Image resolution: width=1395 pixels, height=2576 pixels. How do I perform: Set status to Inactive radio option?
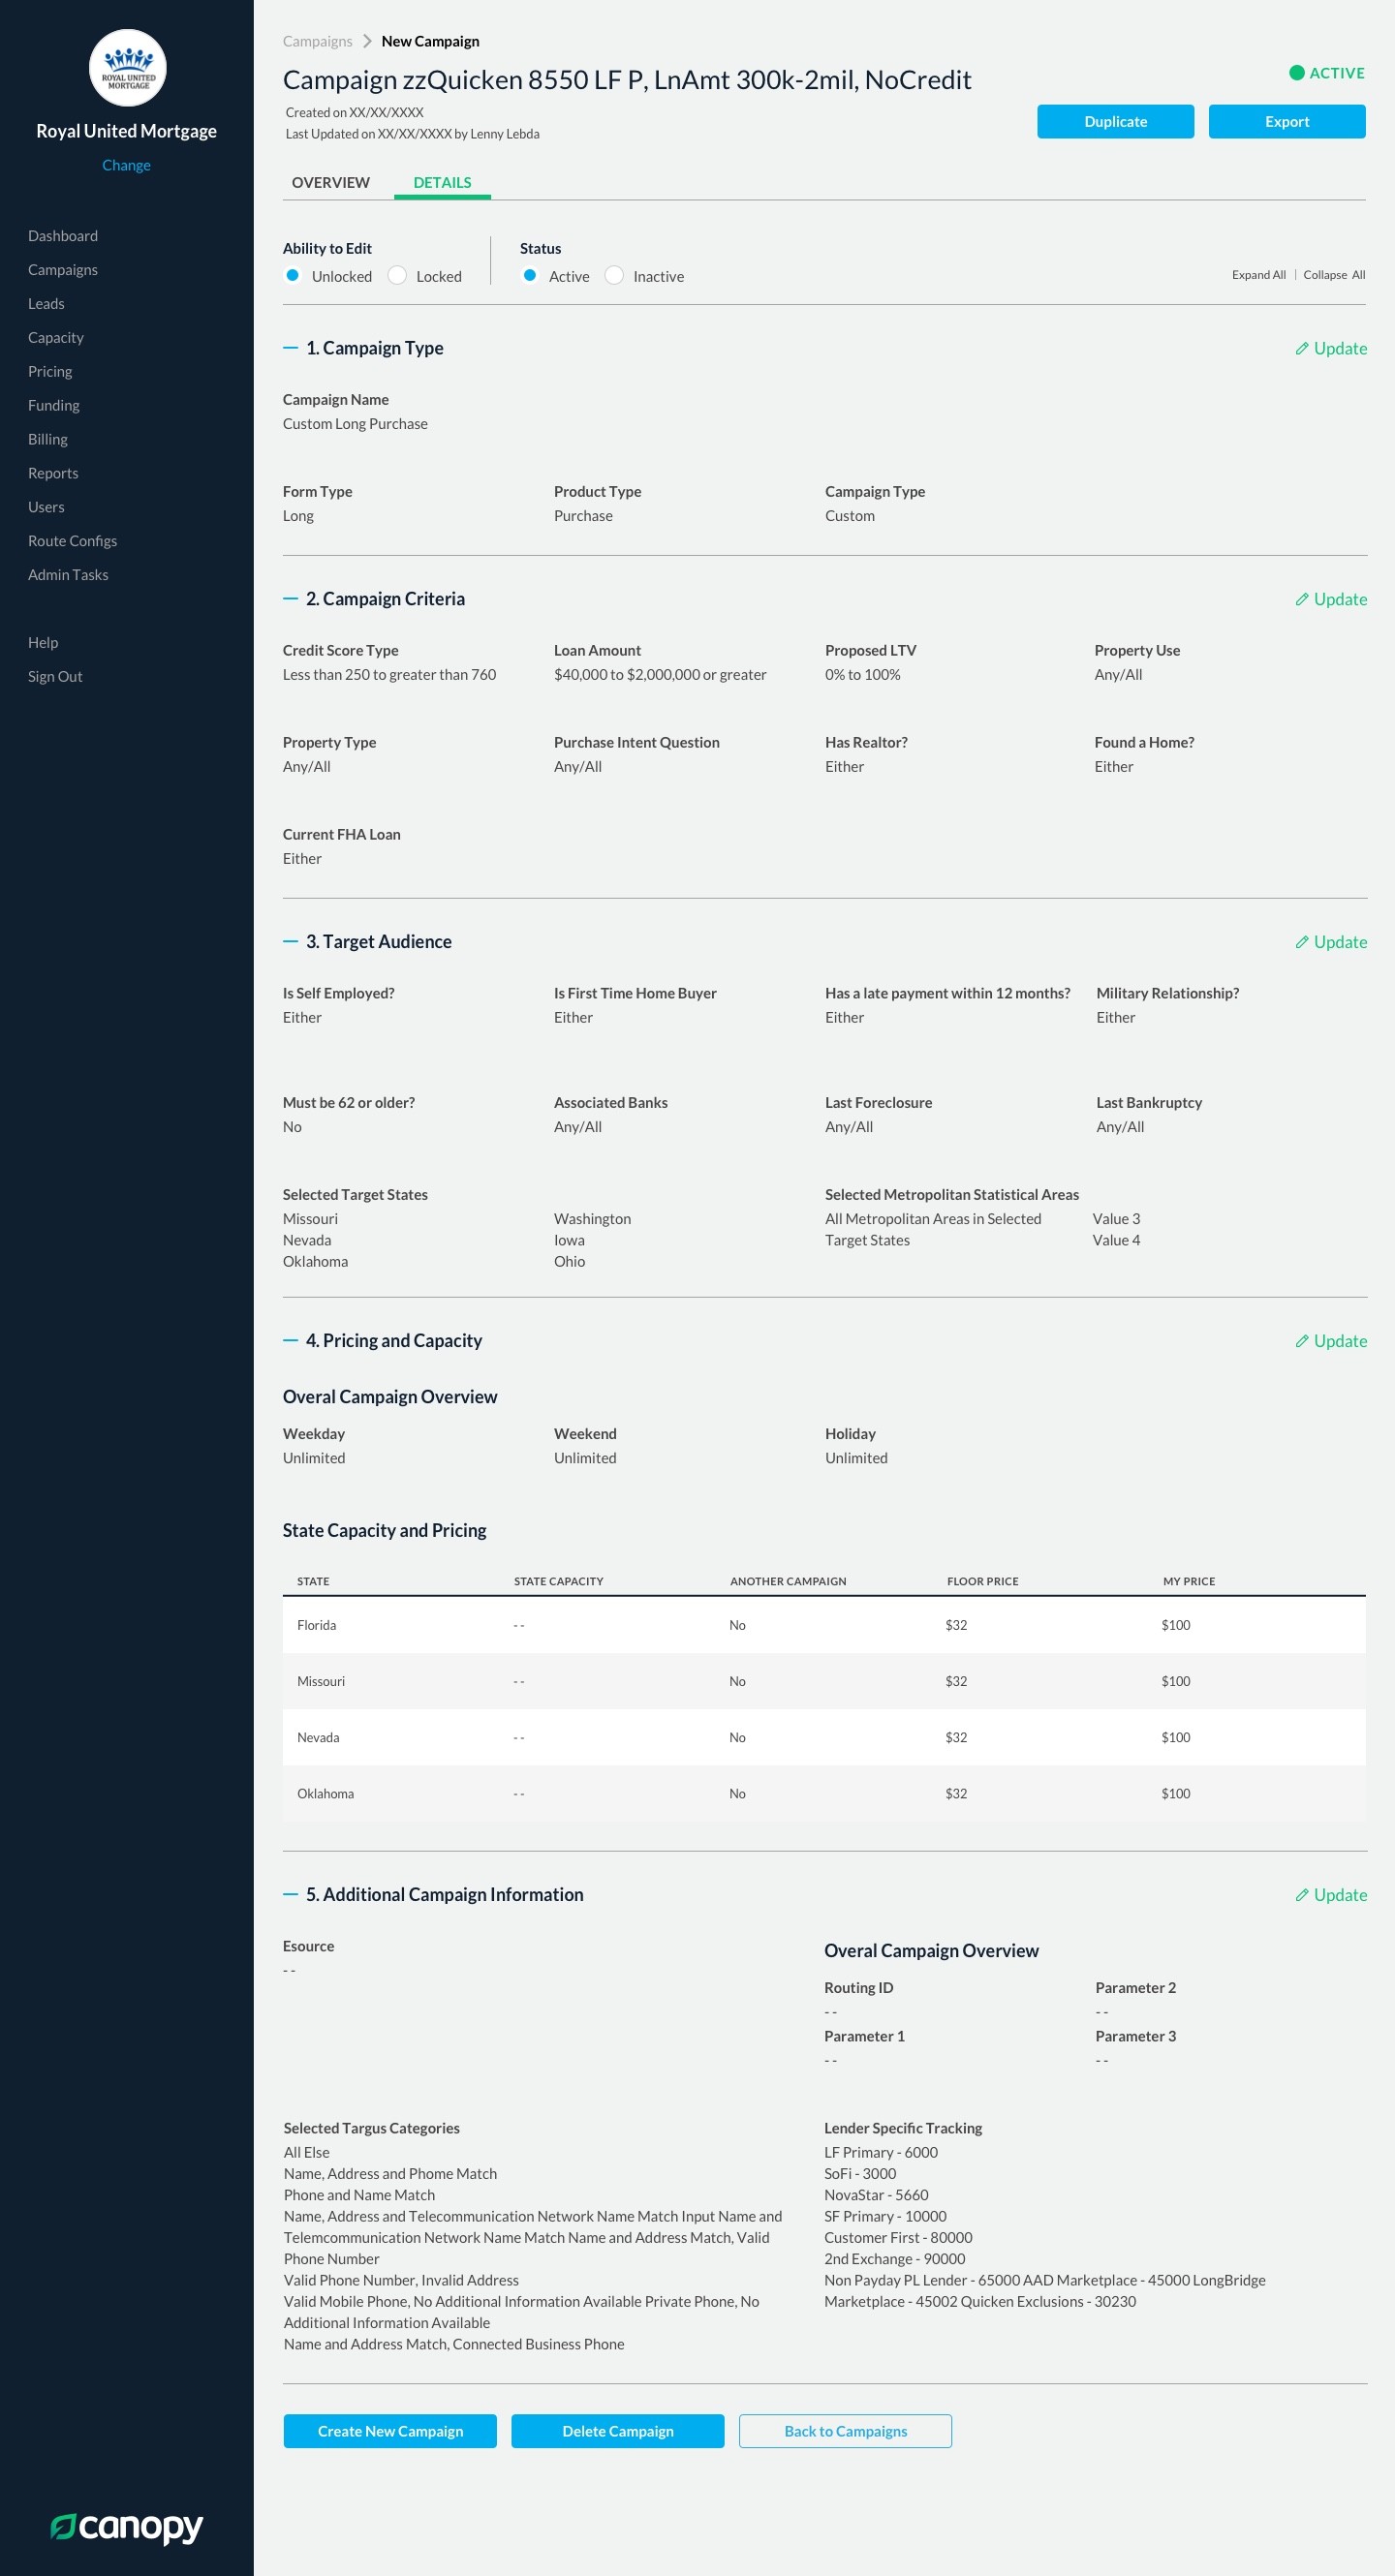click(x=614, y=276)
